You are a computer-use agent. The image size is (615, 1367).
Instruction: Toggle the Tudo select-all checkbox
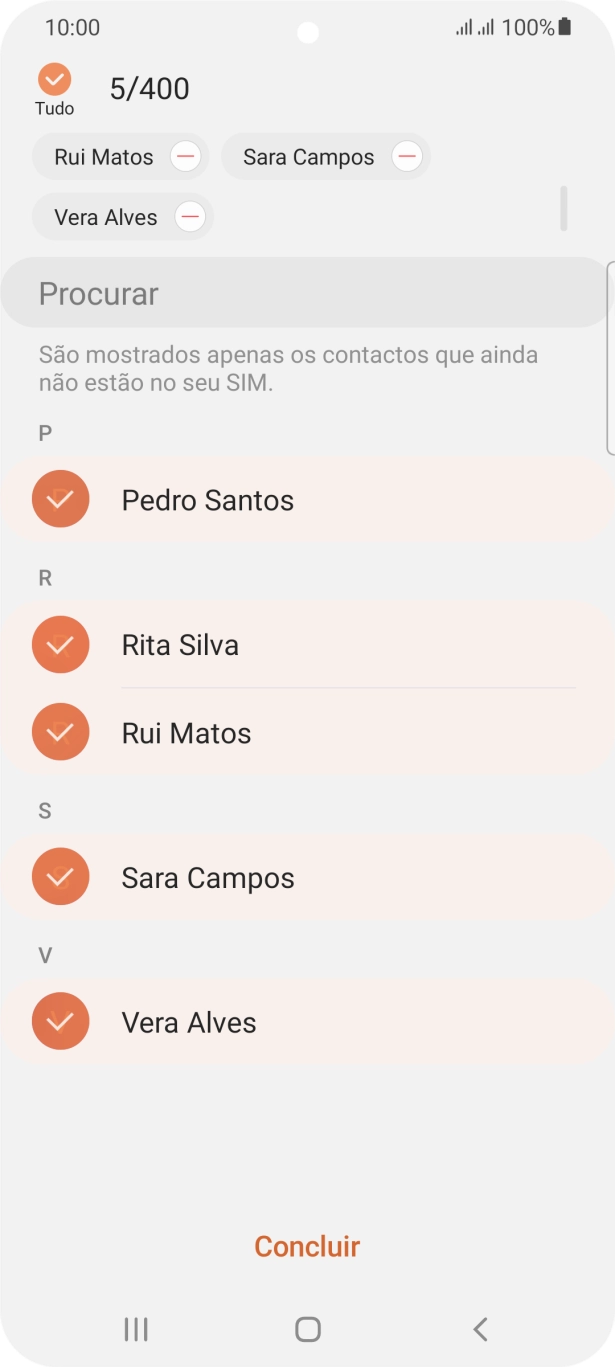[x=54, y=80]
